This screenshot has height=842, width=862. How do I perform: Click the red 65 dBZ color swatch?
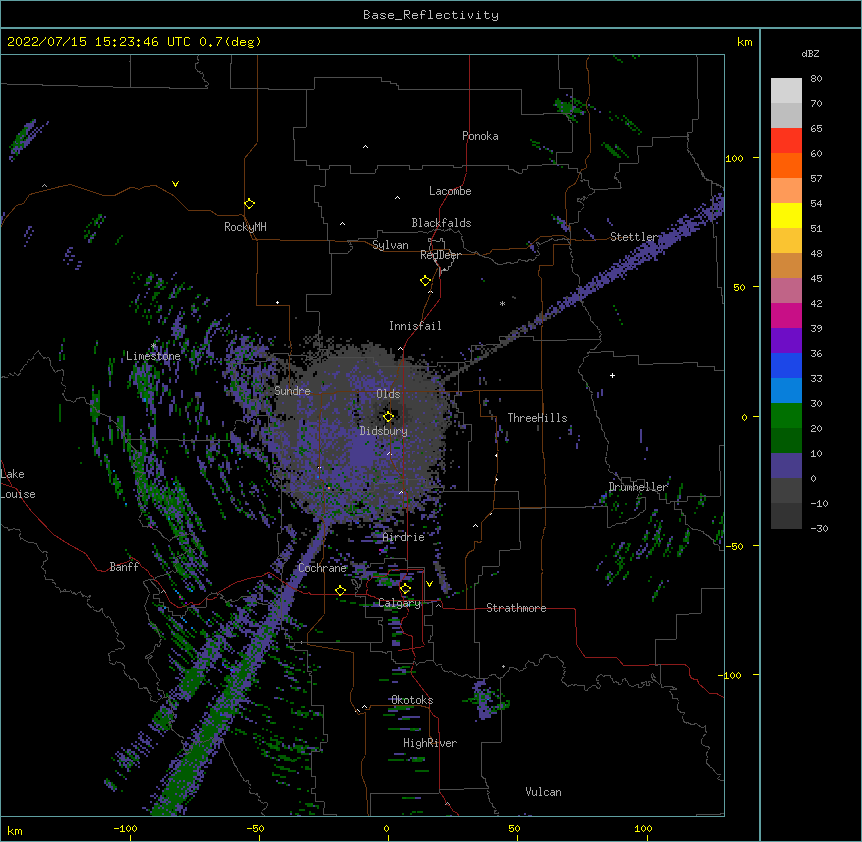pos(786,140)
